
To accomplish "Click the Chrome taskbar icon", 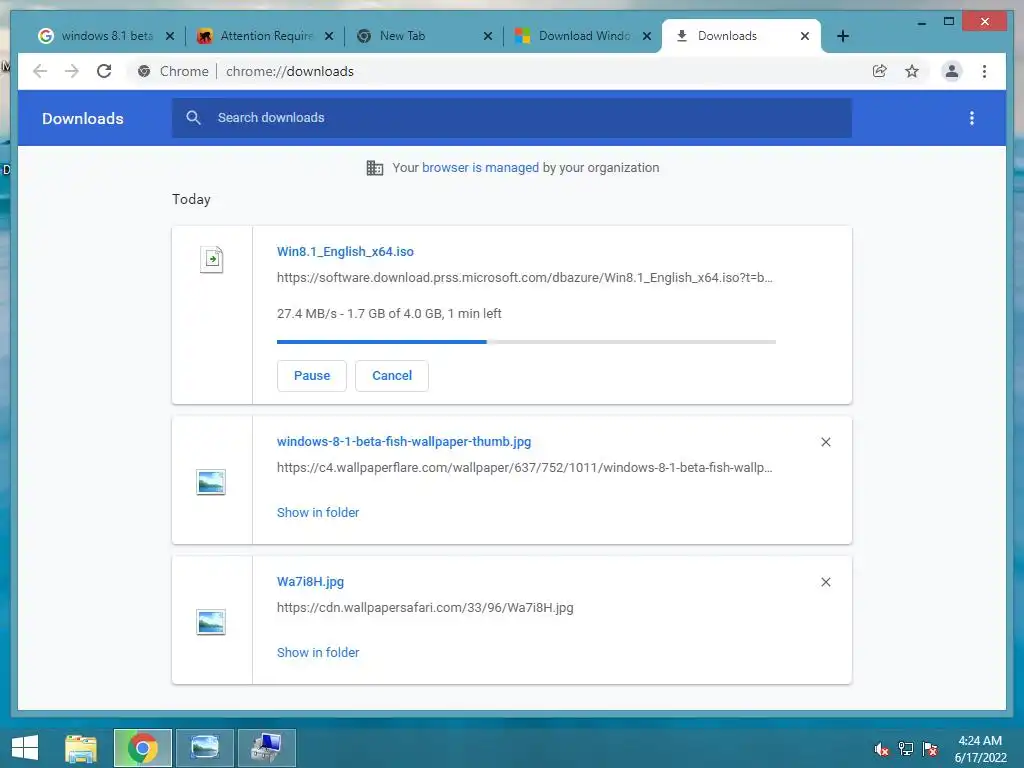I will pos(142,748).
